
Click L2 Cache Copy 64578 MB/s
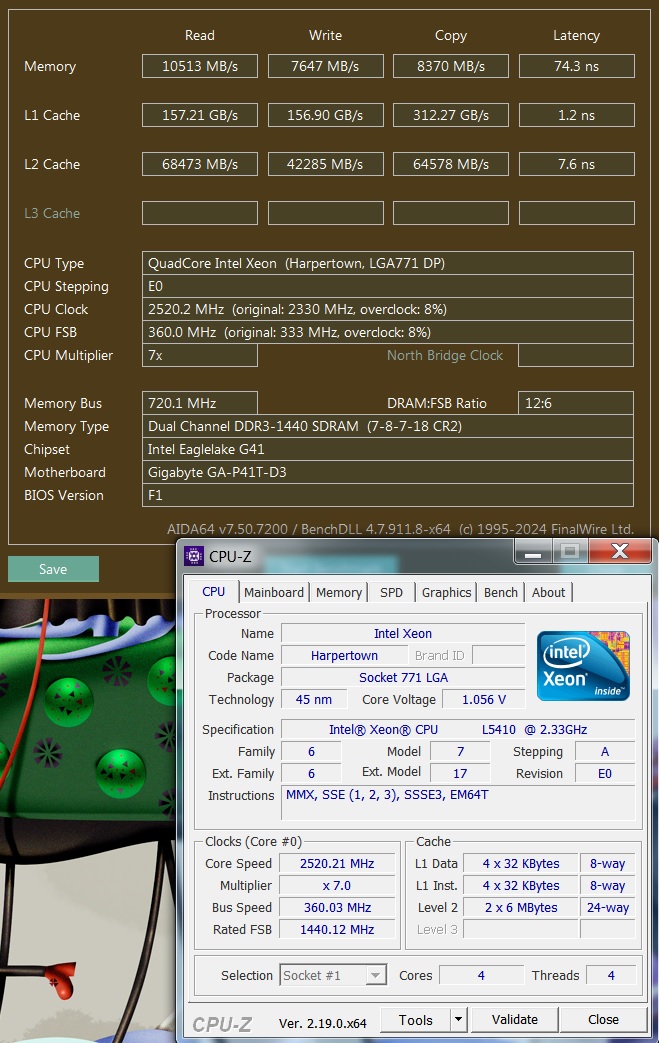[x=451, y=164]
